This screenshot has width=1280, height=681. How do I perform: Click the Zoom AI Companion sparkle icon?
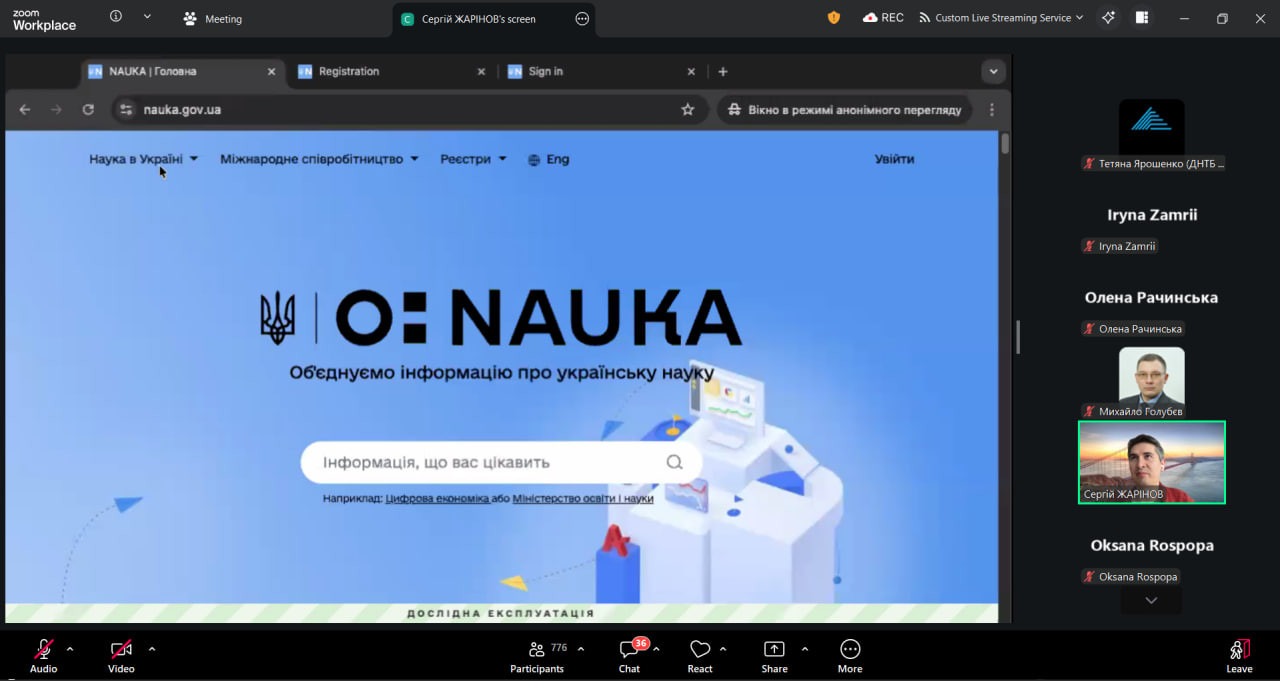click(1107, 18)
